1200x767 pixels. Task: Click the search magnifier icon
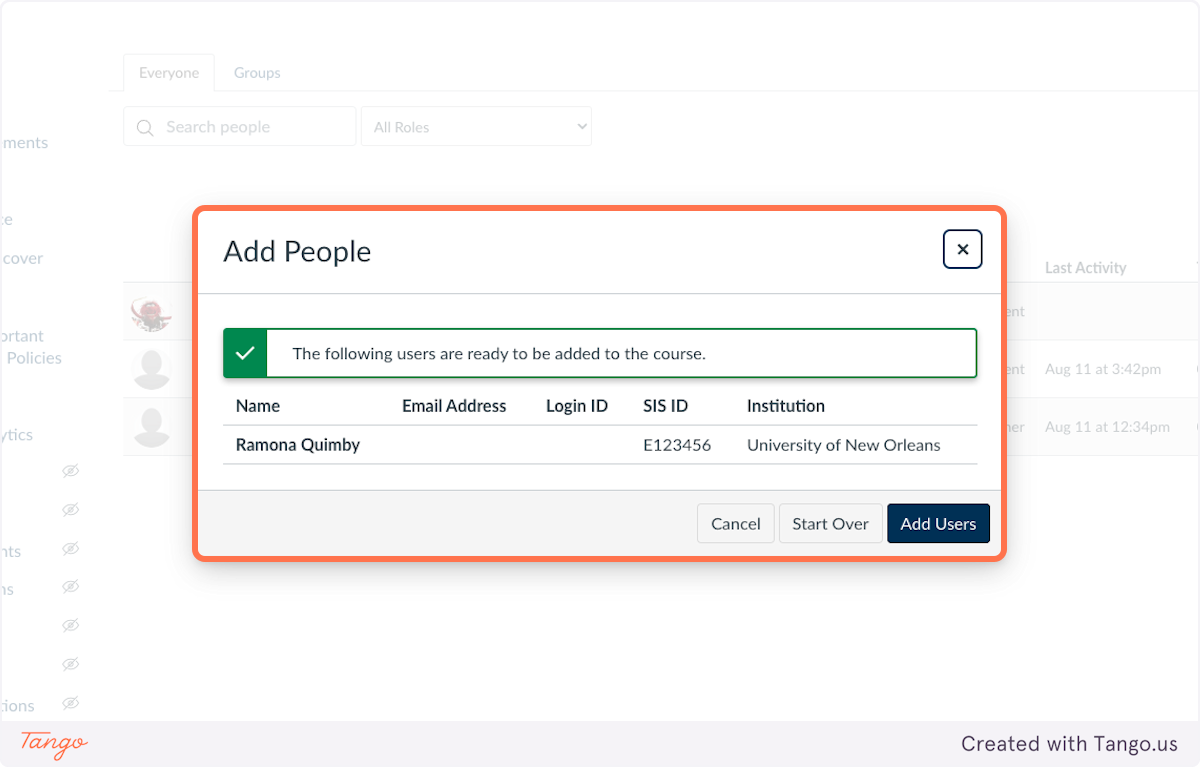(x=145, y=127)
